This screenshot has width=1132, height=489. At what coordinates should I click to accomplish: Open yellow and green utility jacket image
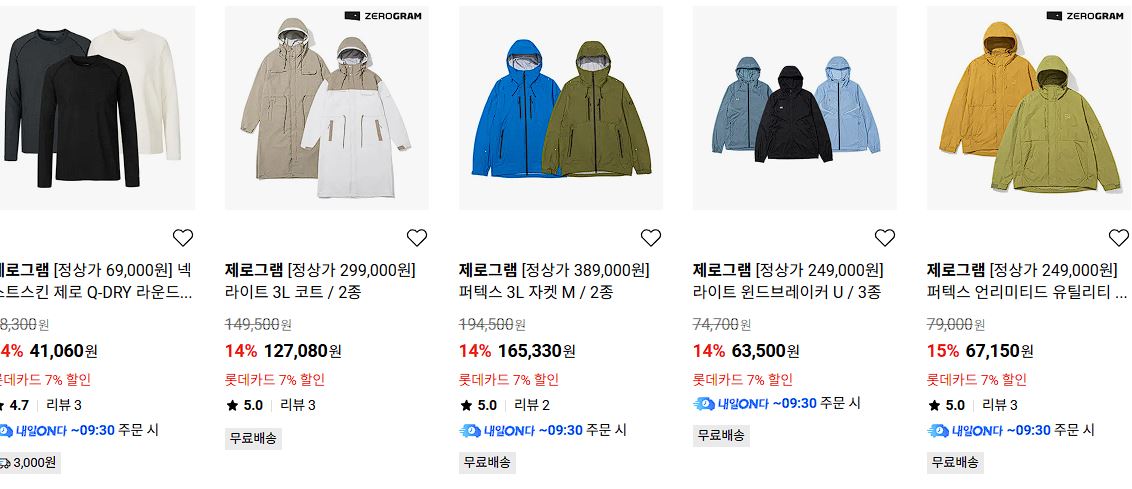tap(1029, 108)
